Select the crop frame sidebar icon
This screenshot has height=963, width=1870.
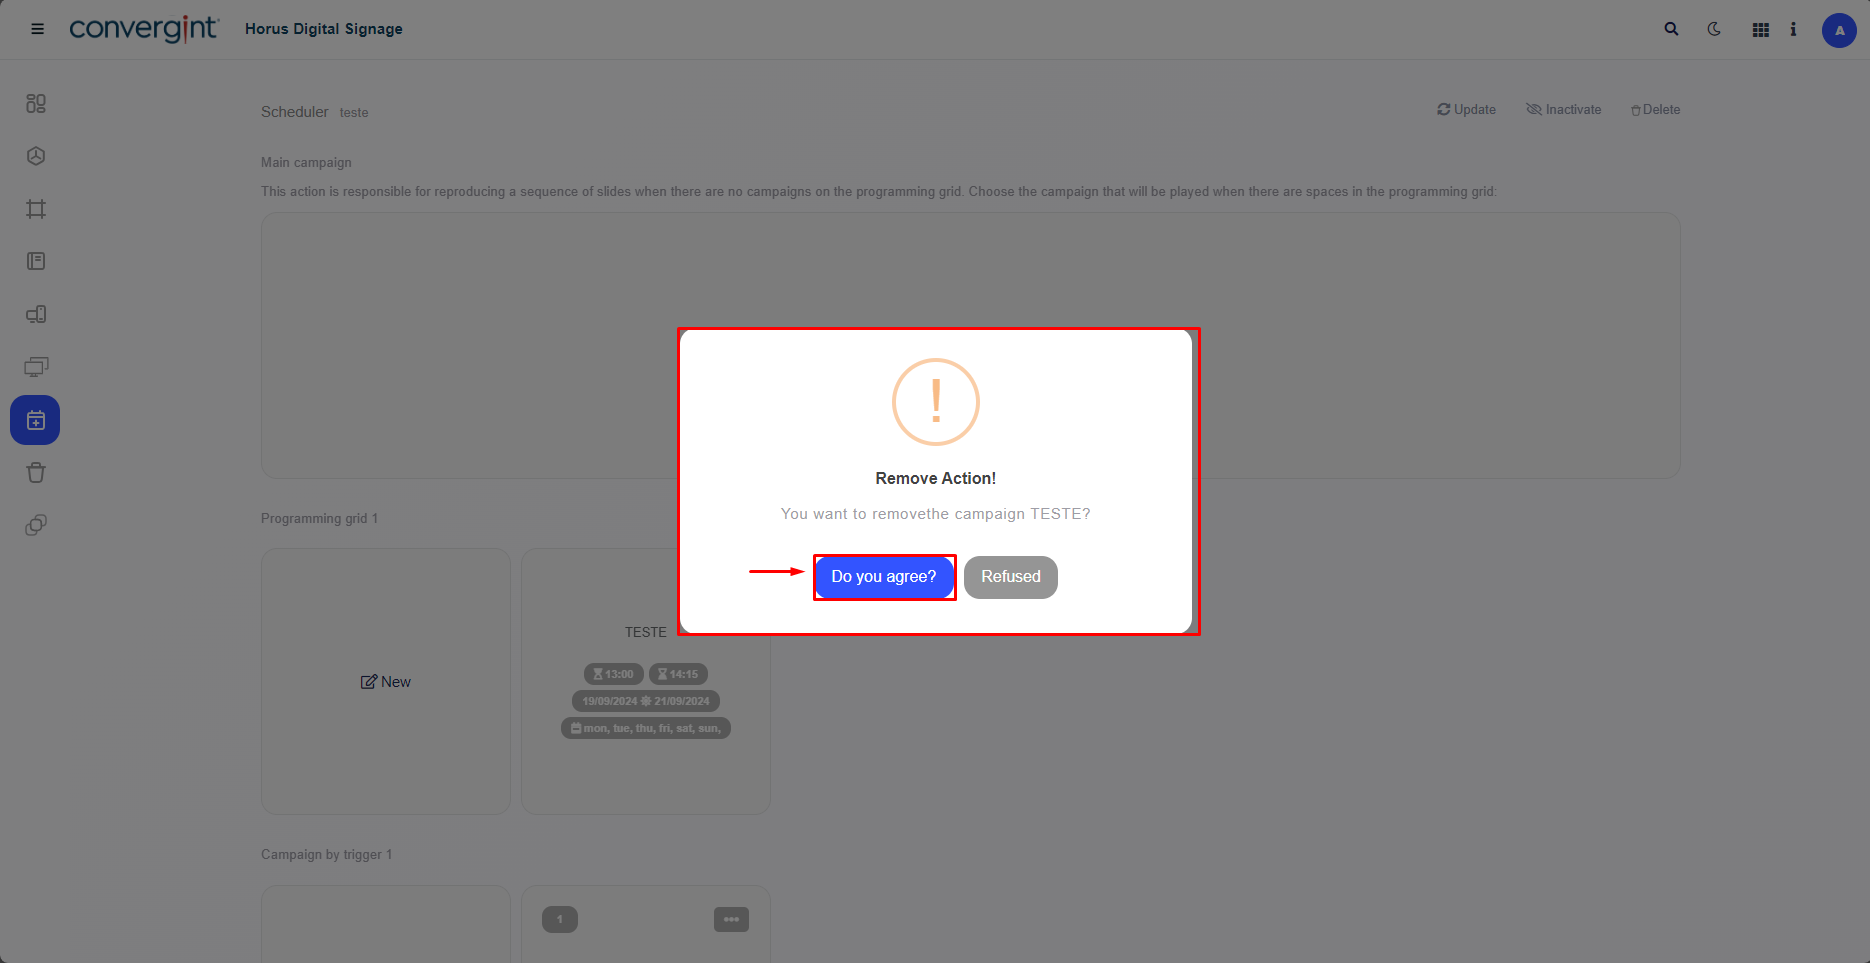(36, 209)
